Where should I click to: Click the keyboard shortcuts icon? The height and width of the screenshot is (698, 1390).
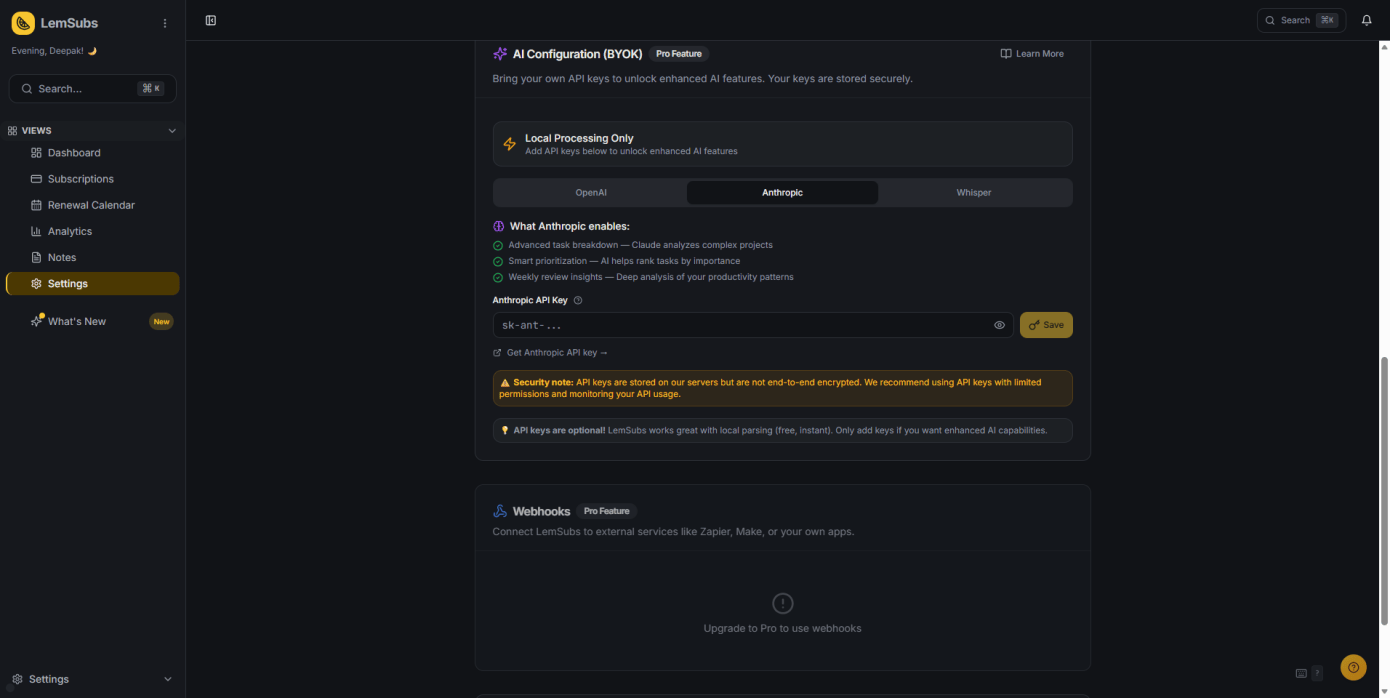click(1301, 673)
